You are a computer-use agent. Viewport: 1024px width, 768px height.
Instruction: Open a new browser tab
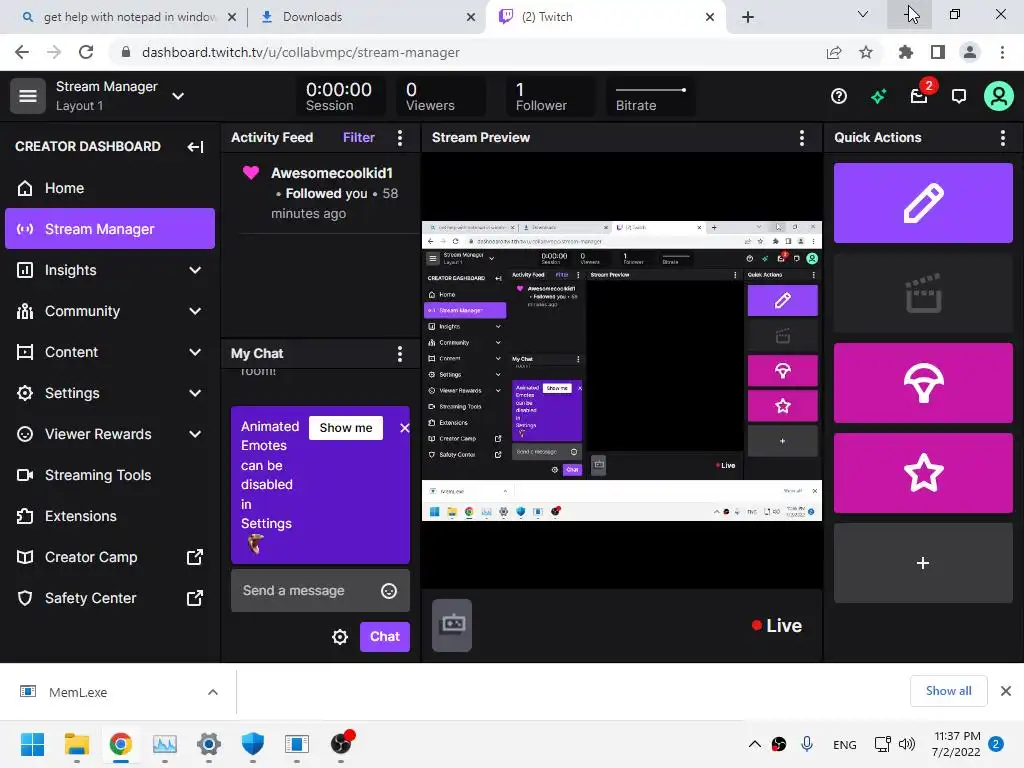[x=748, y=17]
